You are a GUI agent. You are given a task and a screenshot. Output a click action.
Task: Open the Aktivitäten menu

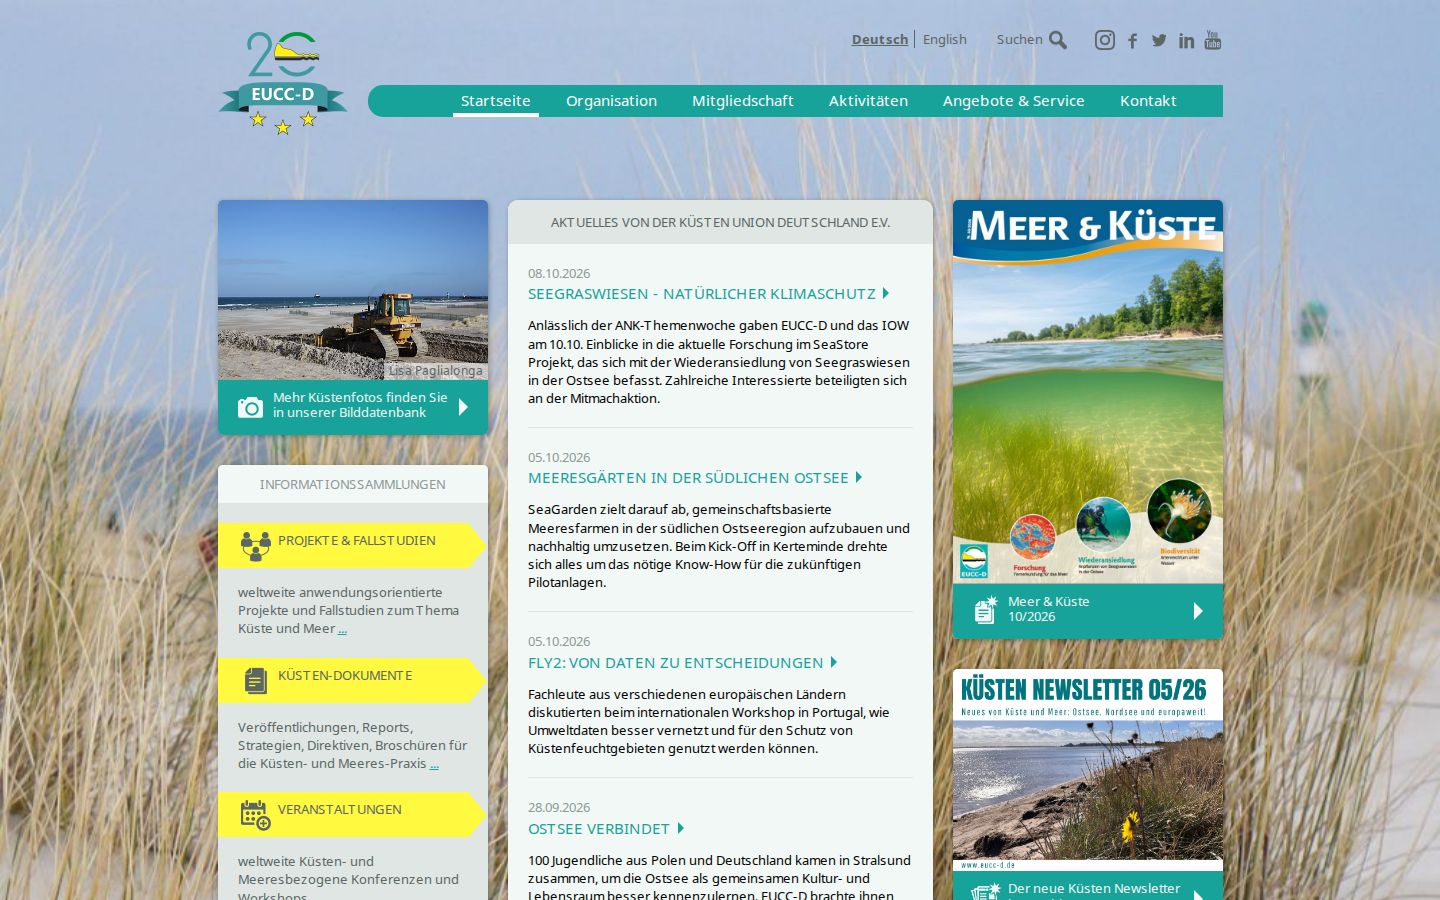click(x=869, y=101)
